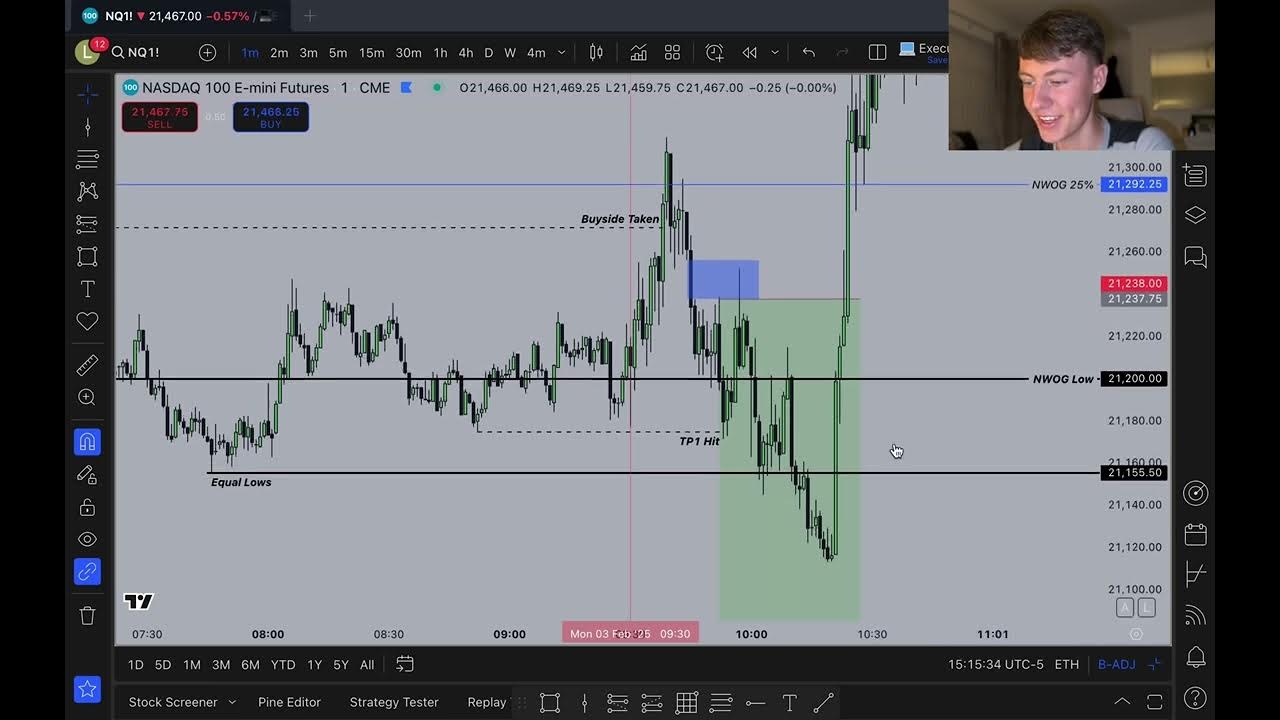Select the 6M date range
Viewport: 1280px width, 720px height.
click(250, 665)
